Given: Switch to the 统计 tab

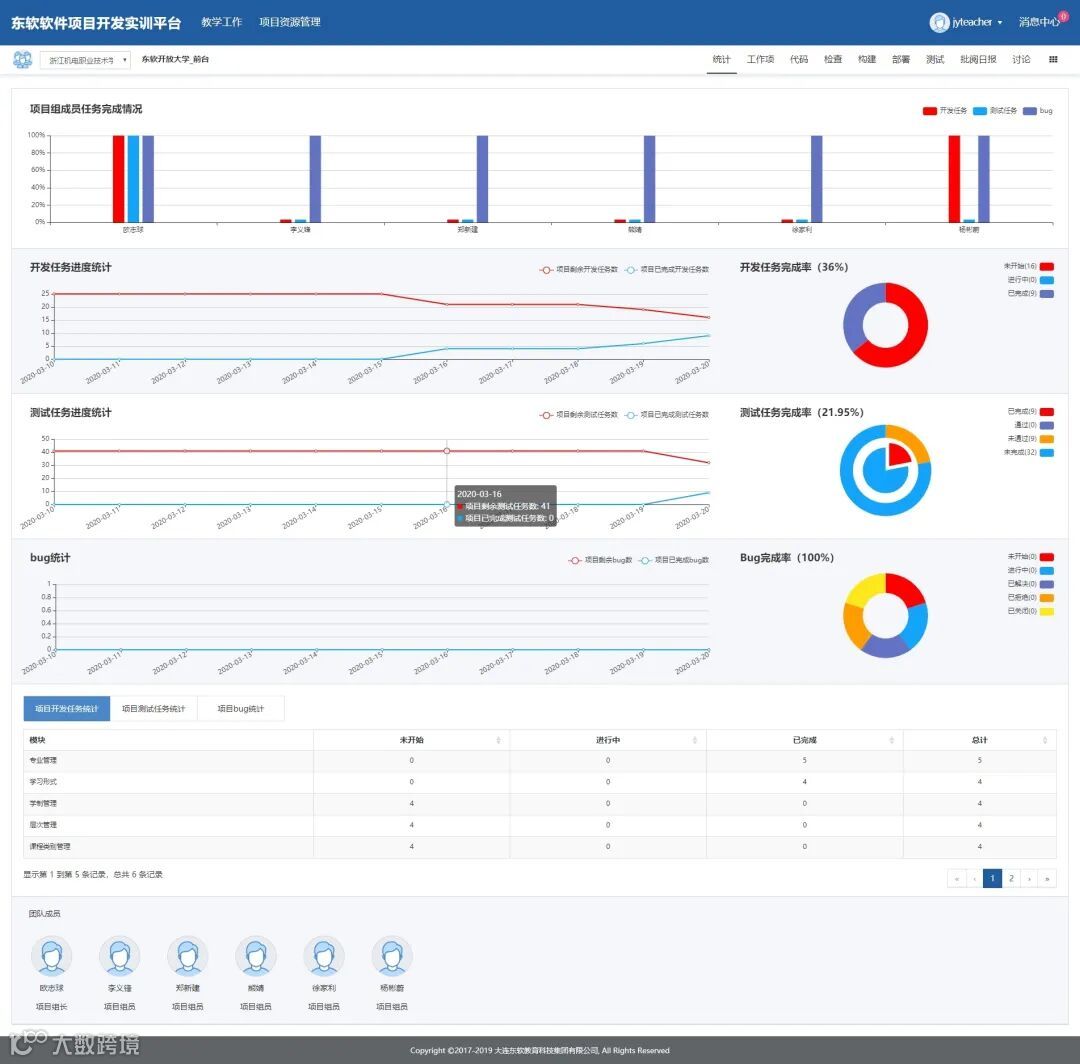Looking at the screenshot, I should point(721,60).
